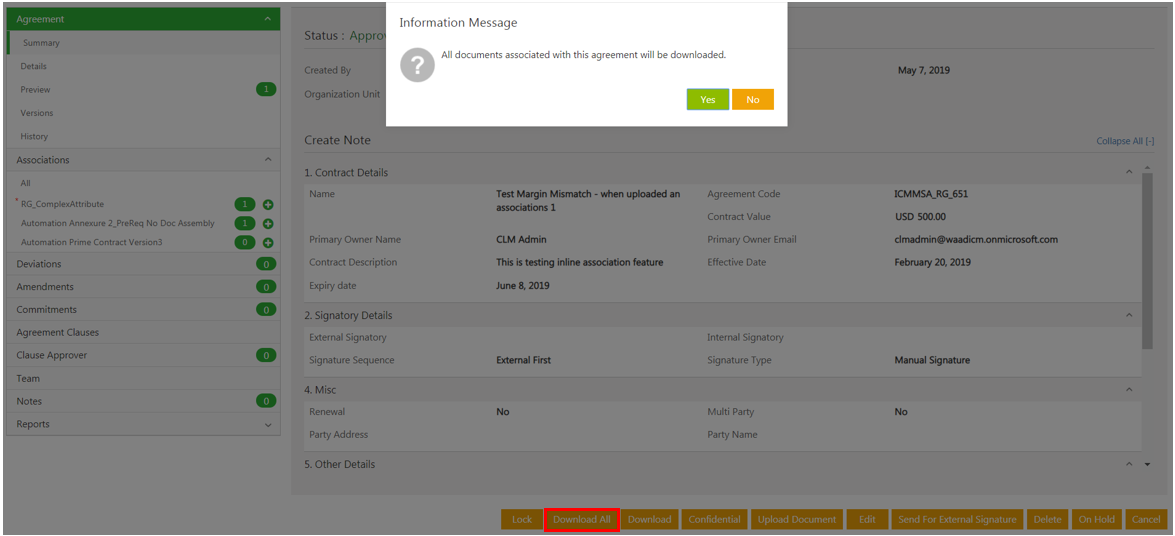Click No to cancel the download

click(752, 100)
